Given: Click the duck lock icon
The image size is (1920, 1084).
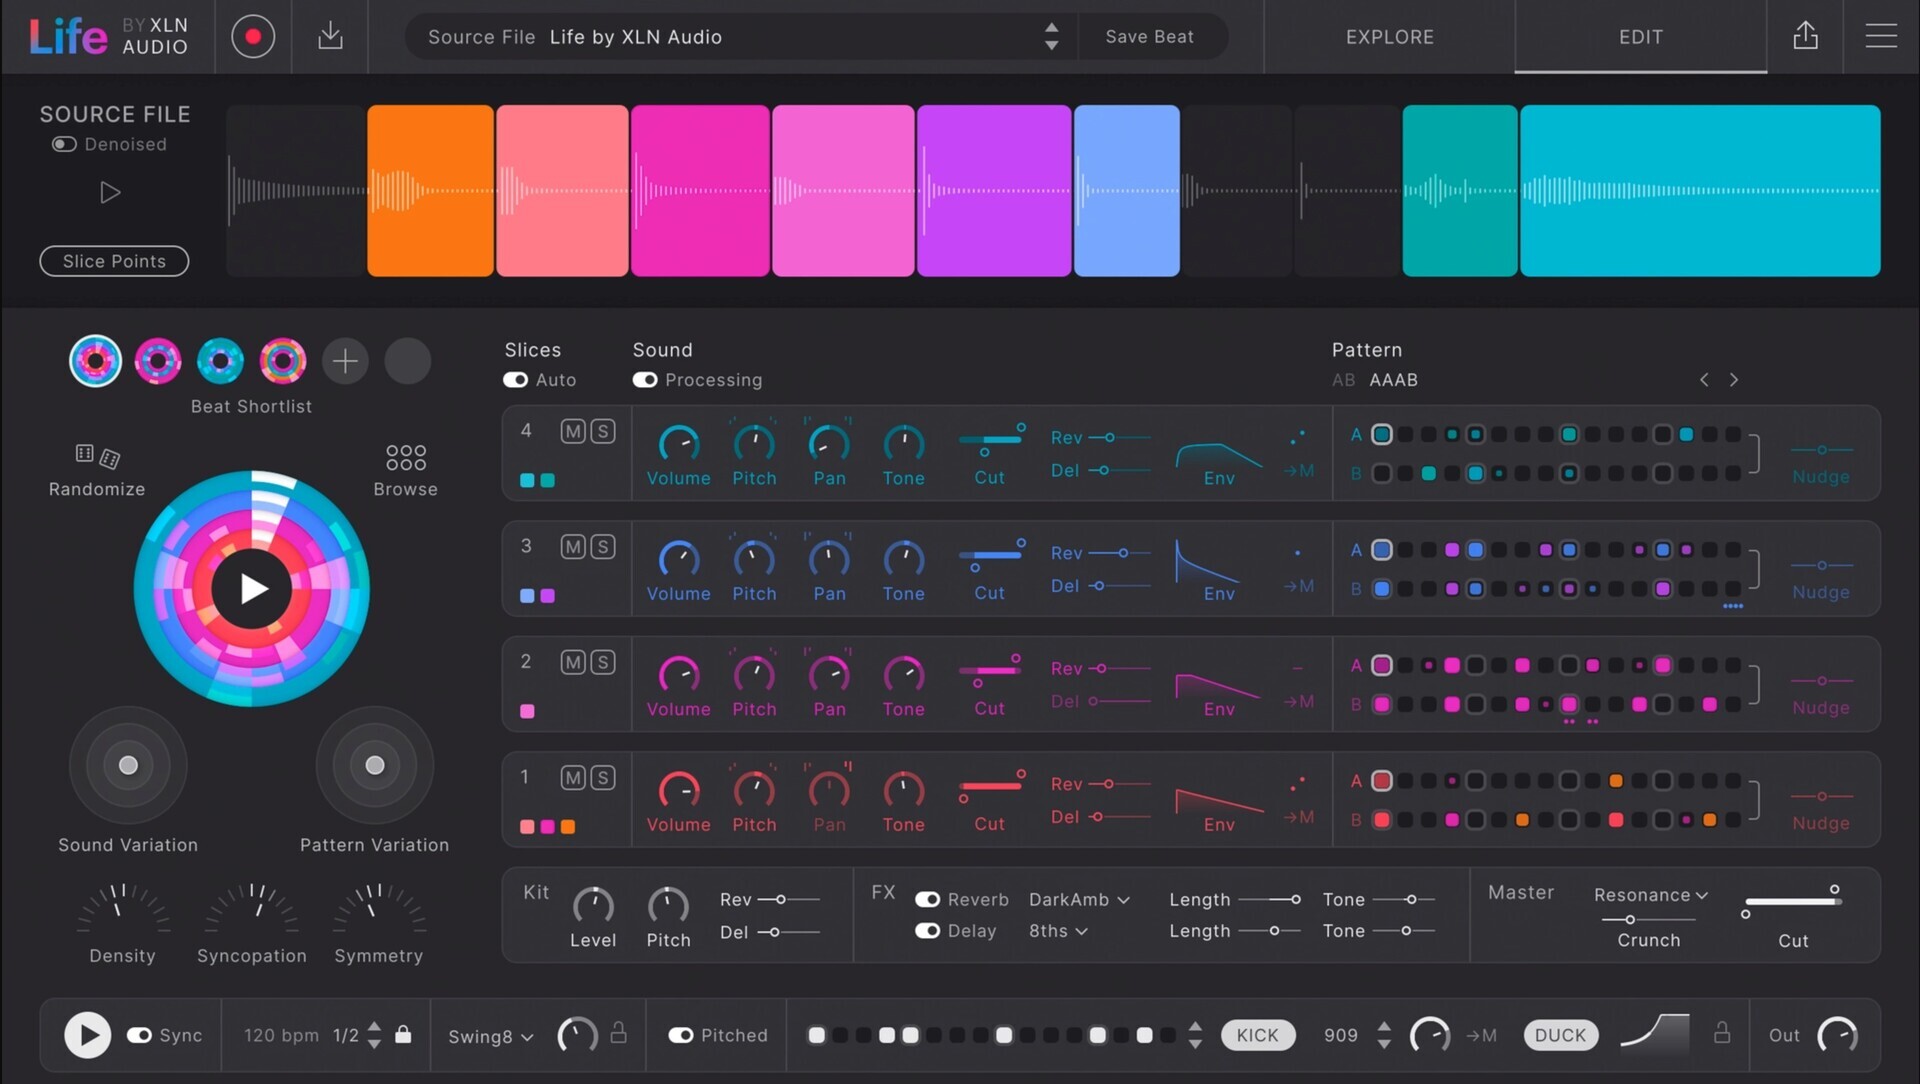Looking at the screenshot, I should 1722,1033.
